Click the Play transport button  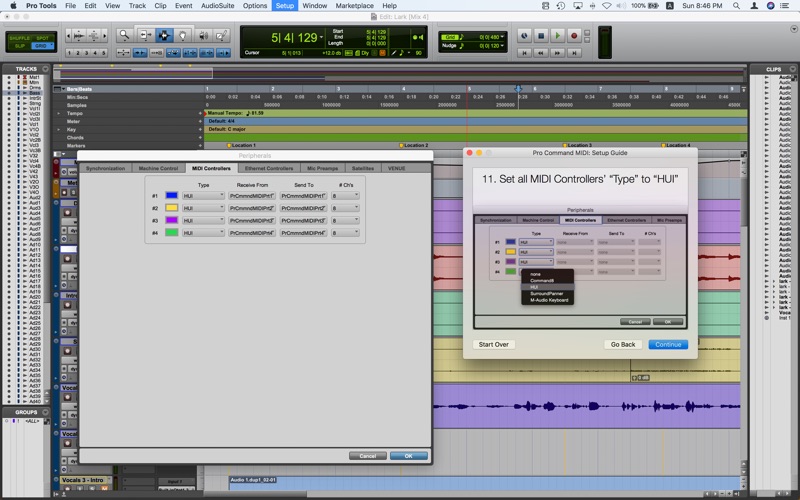coord(557,36)
